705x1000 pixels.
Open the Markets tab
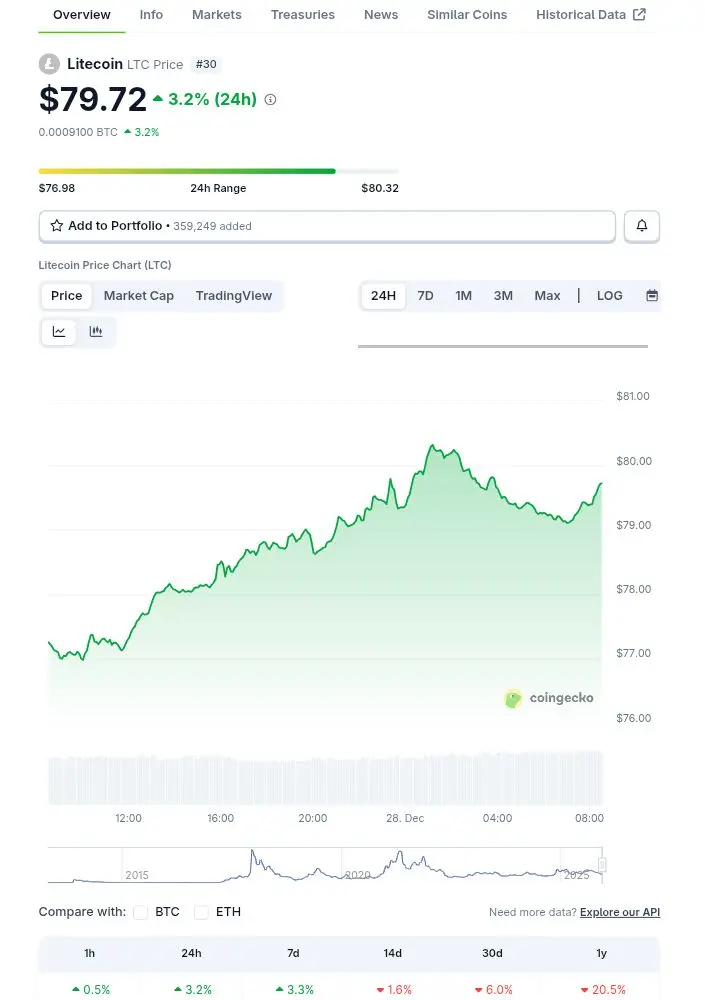point(217,15)
